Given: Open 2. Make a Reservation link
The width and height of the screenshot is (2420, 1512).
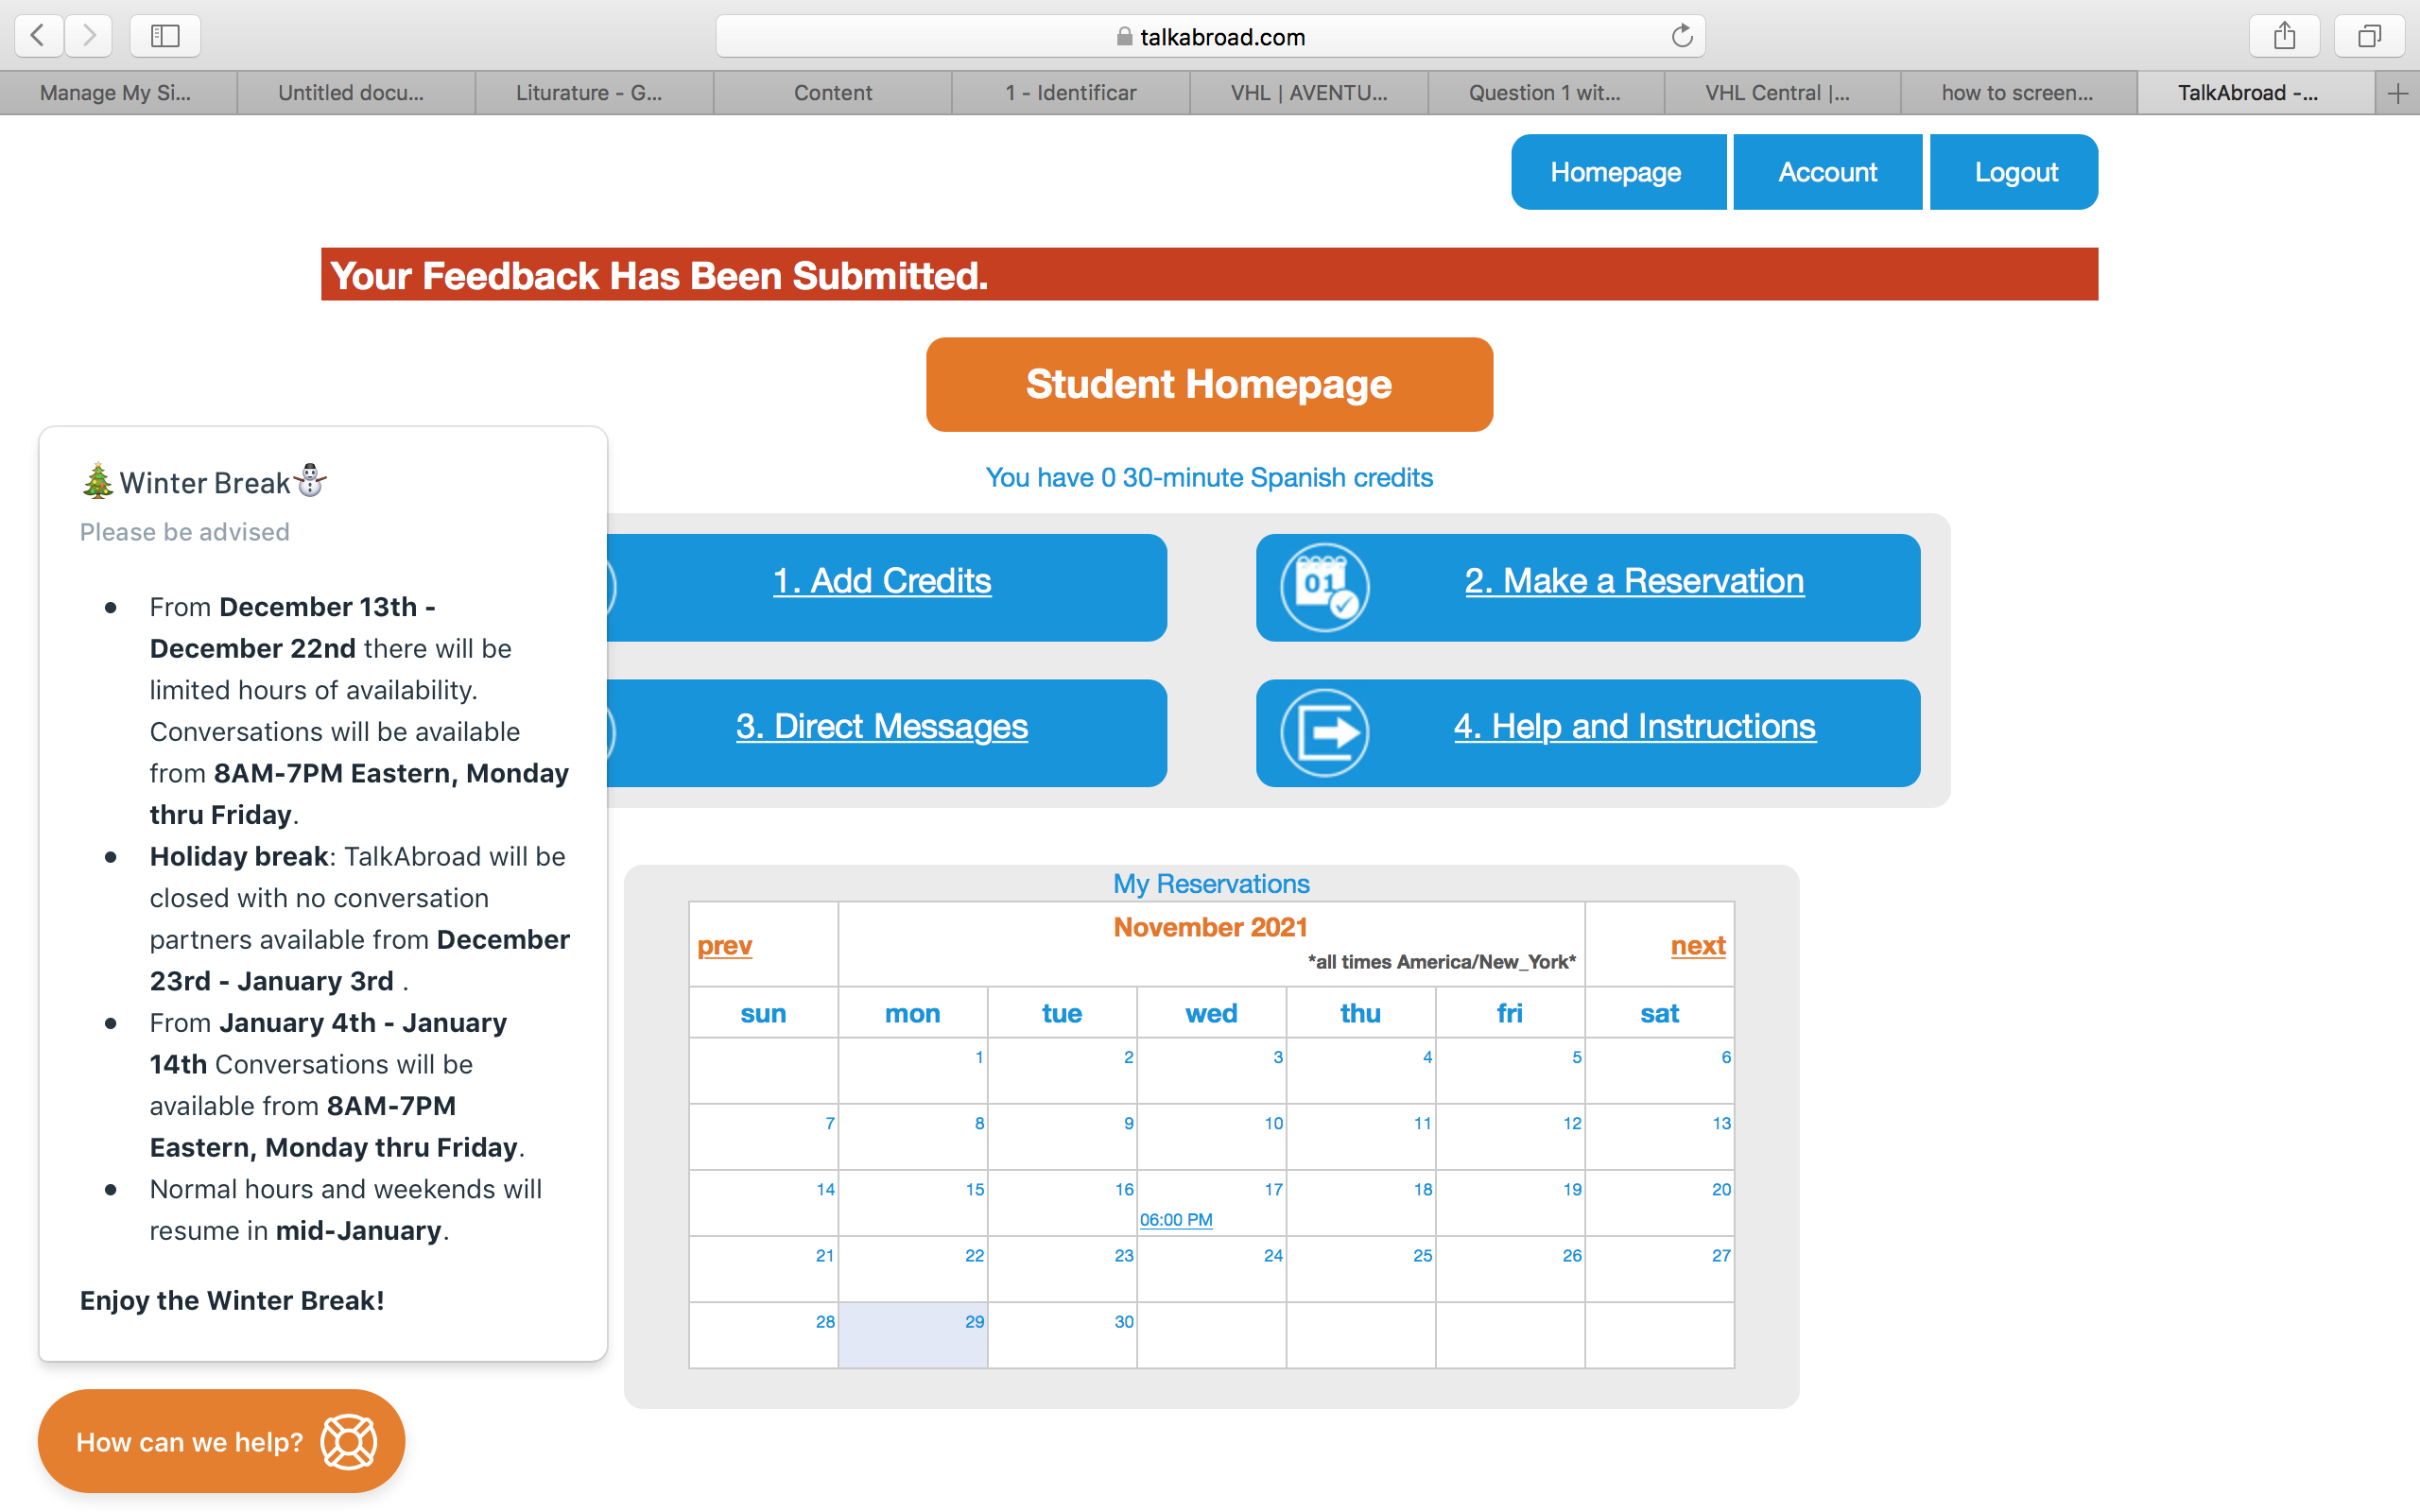Looking at the screenshot, I should click(x=1634, y=581).
